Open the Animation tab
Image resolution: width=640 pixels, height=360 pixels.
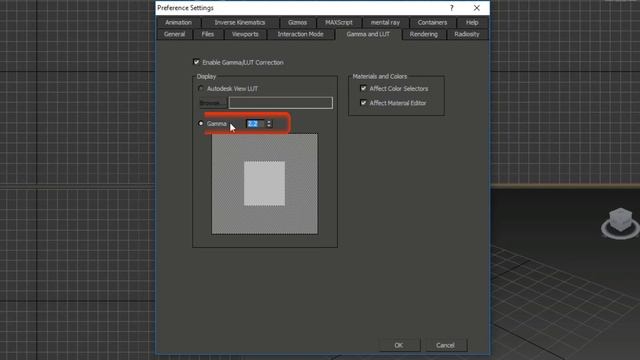[178, 22]
